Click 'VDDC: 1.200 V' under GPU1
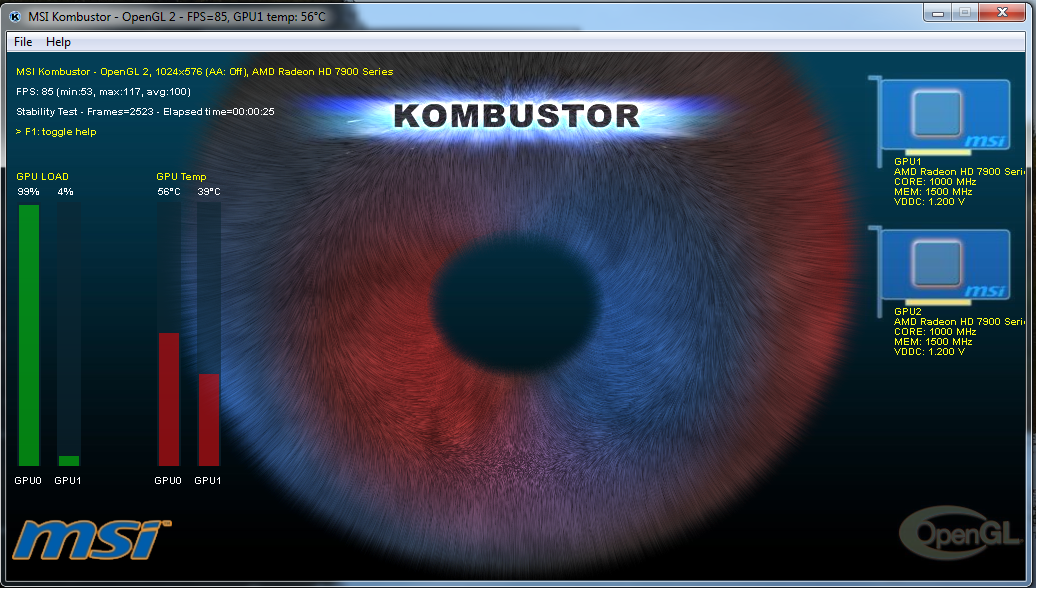The width and height of the screenshot is (1048, 596). 929,202
